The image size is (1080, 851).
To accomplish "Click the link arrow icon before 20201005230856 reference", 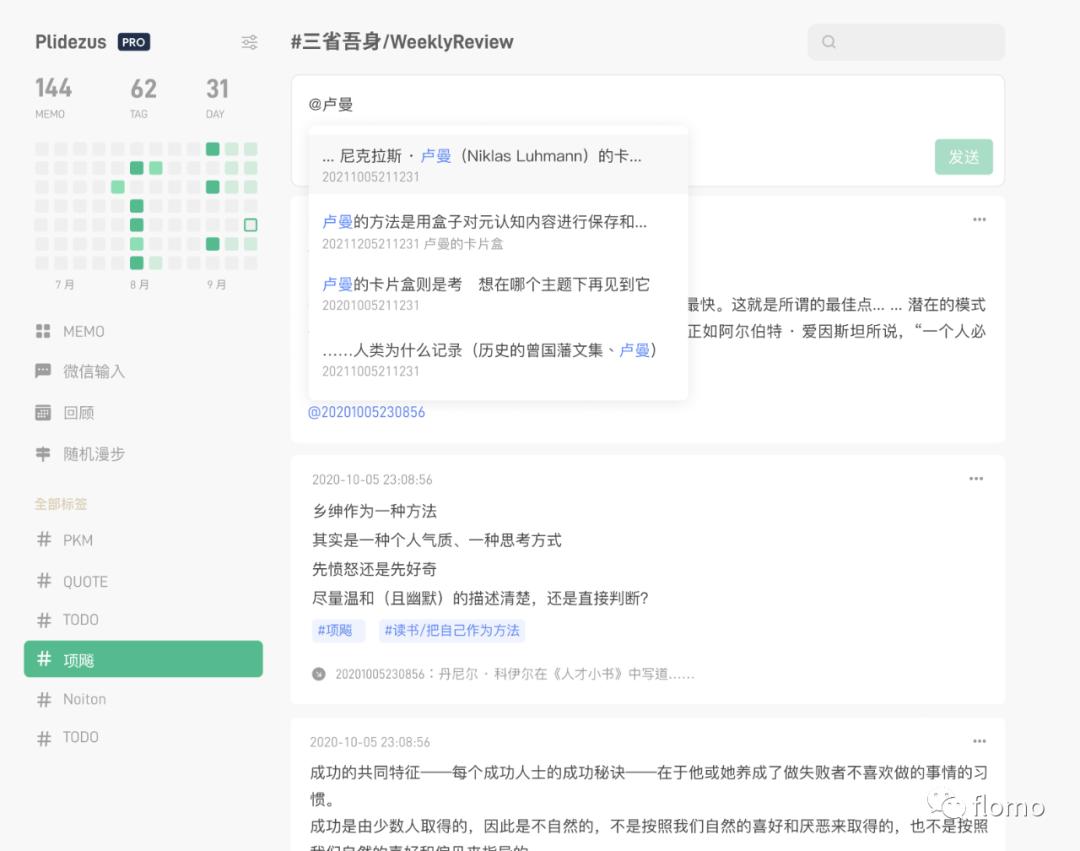I will 318,674.
